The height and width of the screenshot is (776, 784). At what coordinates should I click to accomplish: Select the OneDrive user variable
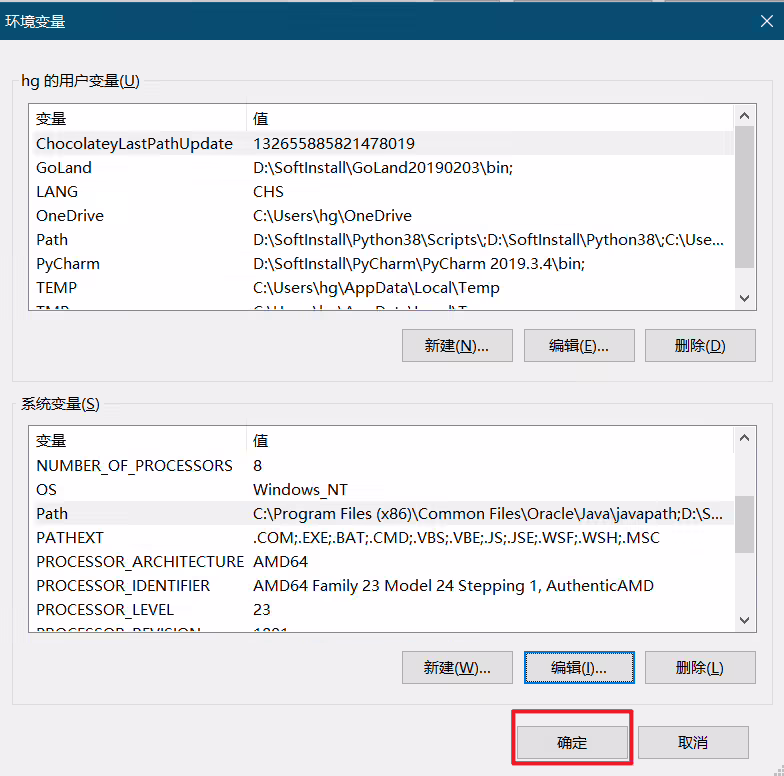382,216
